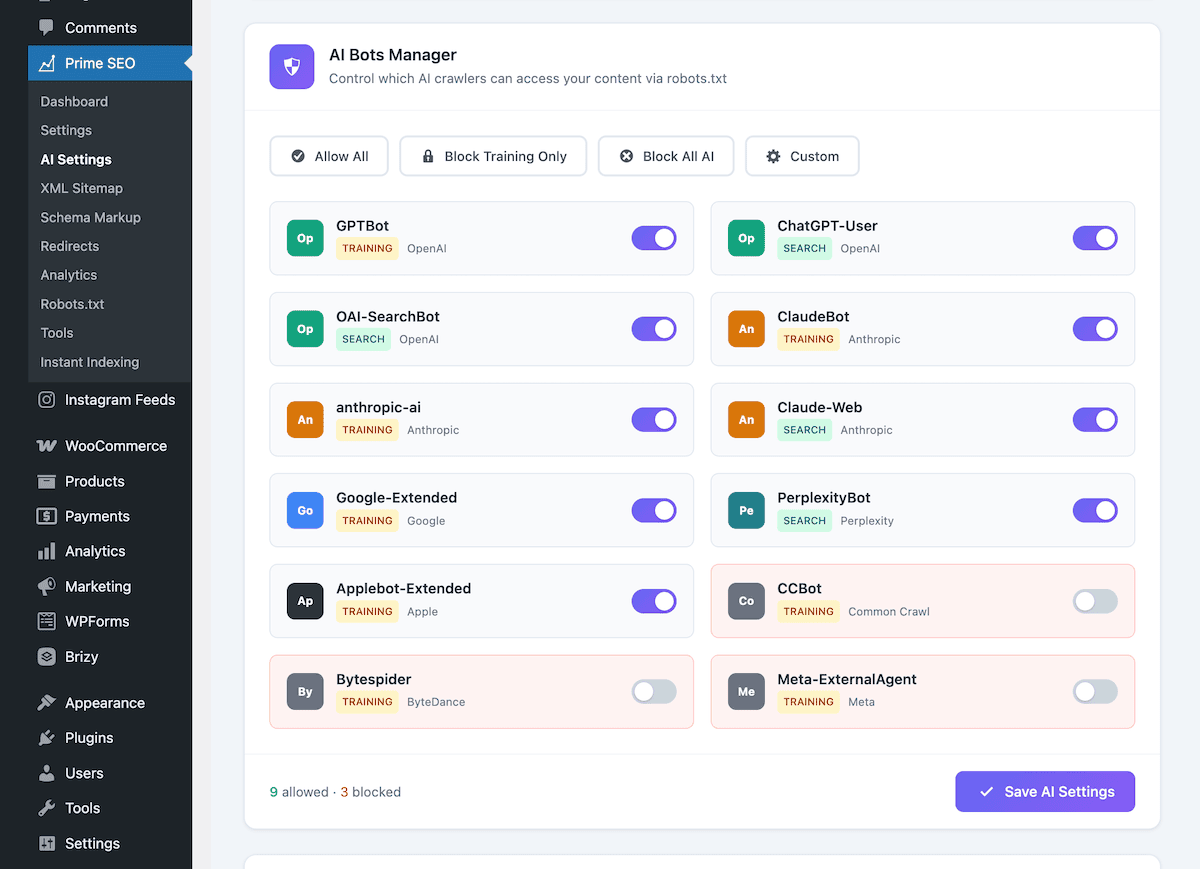Click the Bytespider avatar icon
Viewport: 1200px width, 869px height.
point(305,691)
